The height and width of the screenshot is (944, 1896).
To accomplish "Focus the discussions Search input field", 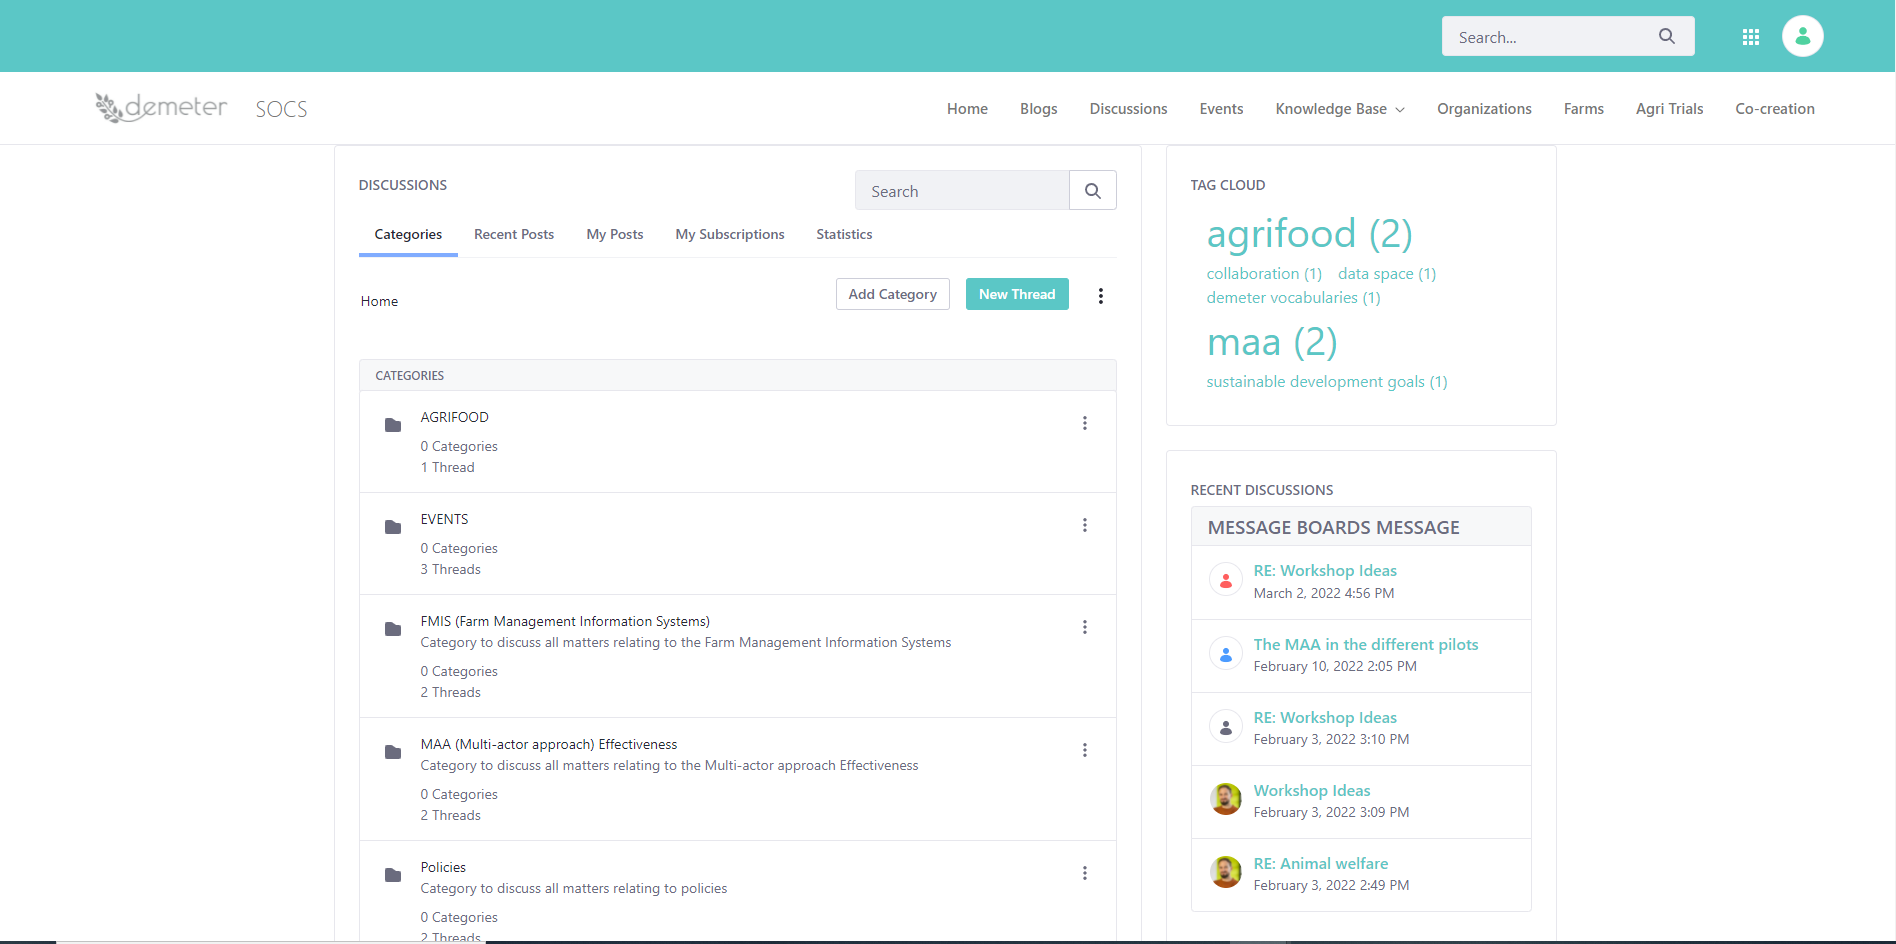I will click(x=962, y=191).
